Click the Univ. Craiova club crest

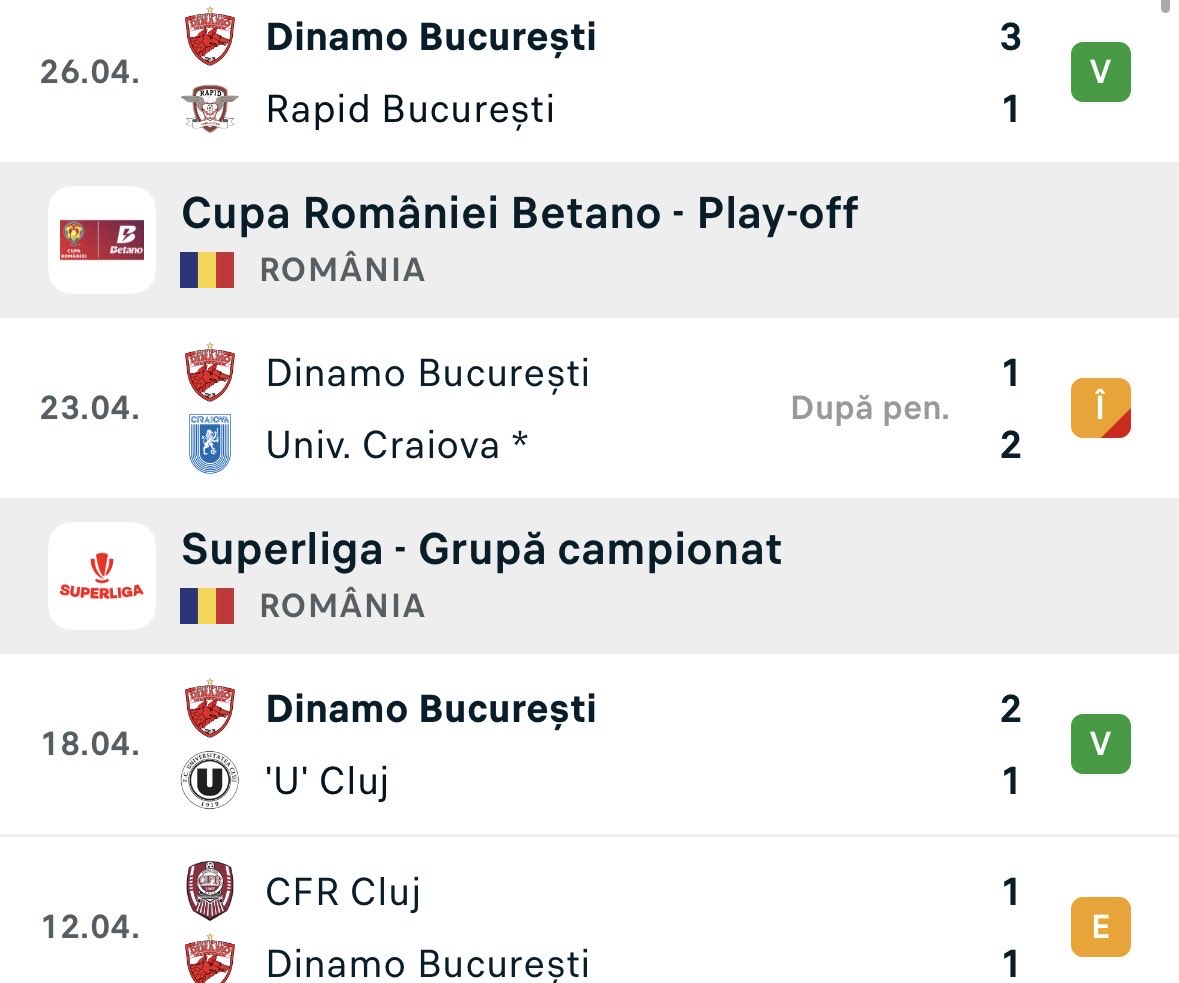coord(210,444)
